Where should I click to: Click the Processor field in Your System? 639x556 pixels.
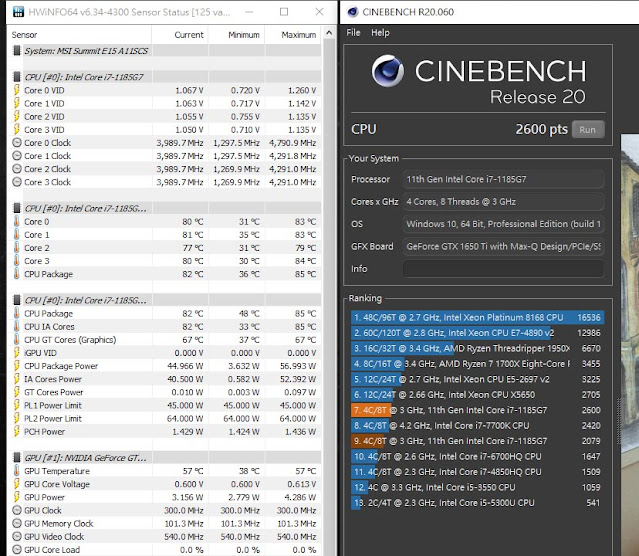[x=503, y=179]
